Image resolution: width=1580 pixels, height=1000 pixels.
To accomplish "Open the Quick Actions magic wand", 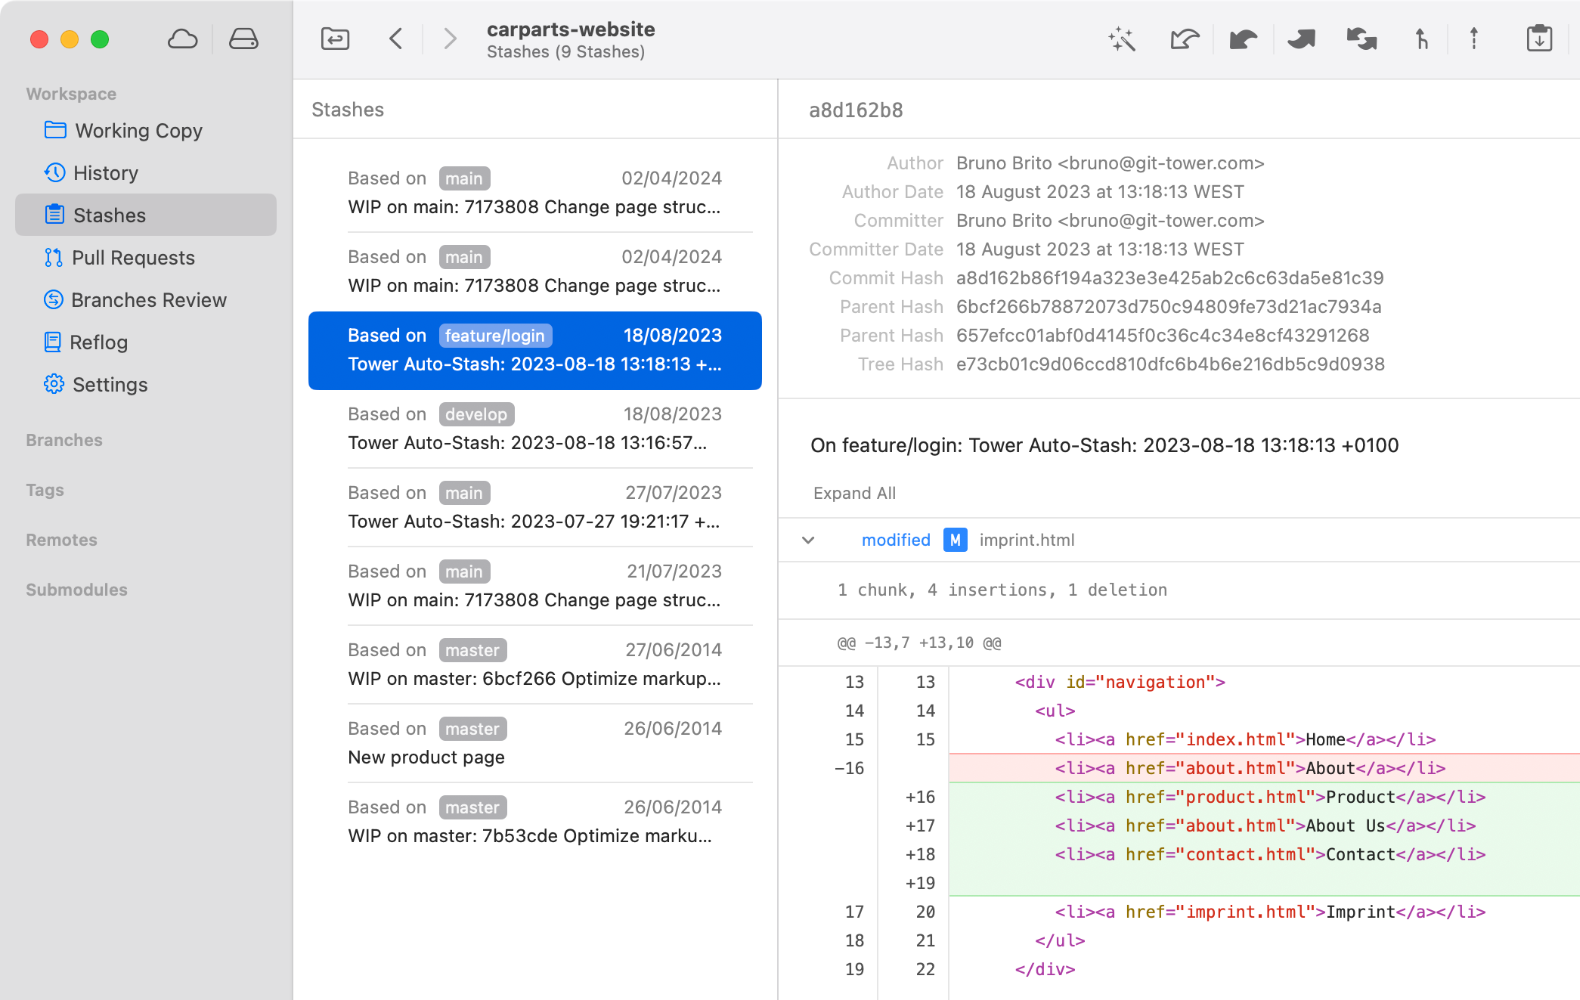I will (x=1122, y=40).
